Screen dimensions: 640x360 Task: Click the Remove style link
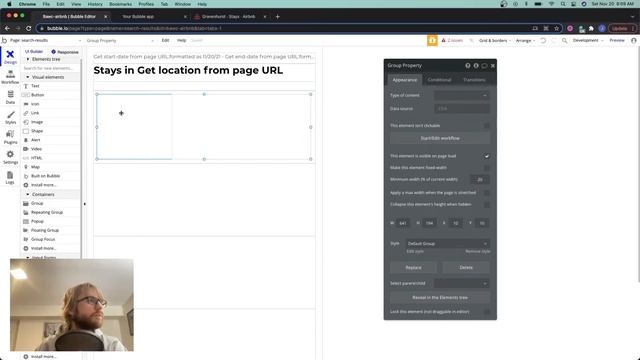(x=478, y=251)
